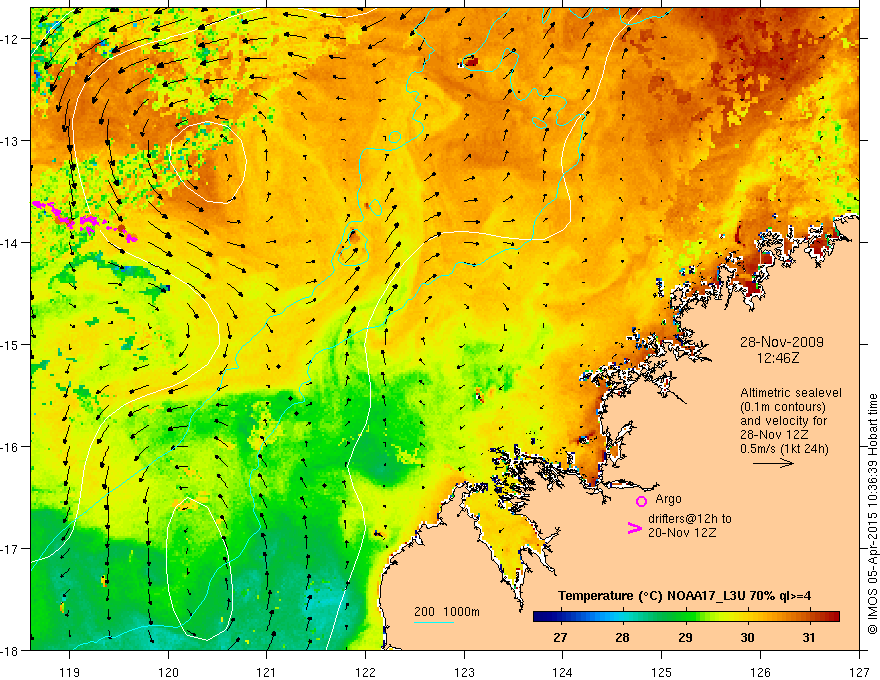Click the -15 latitude axis label
Viewport: 880px width, 680px height.
pos(11,345)
